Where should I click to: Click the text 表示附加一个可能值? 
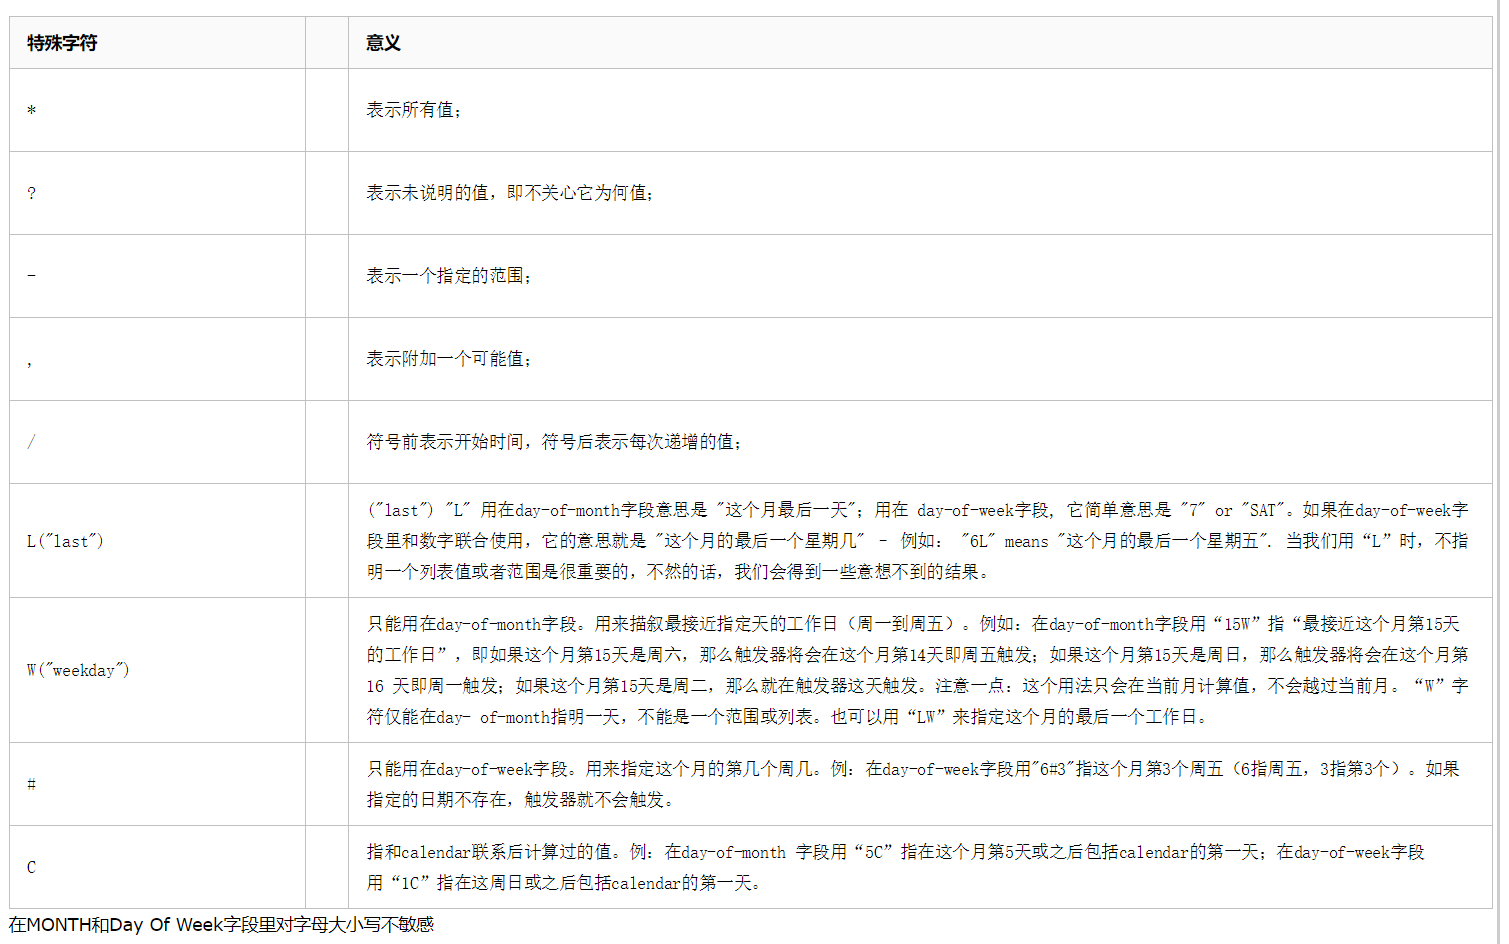point(449,359)
